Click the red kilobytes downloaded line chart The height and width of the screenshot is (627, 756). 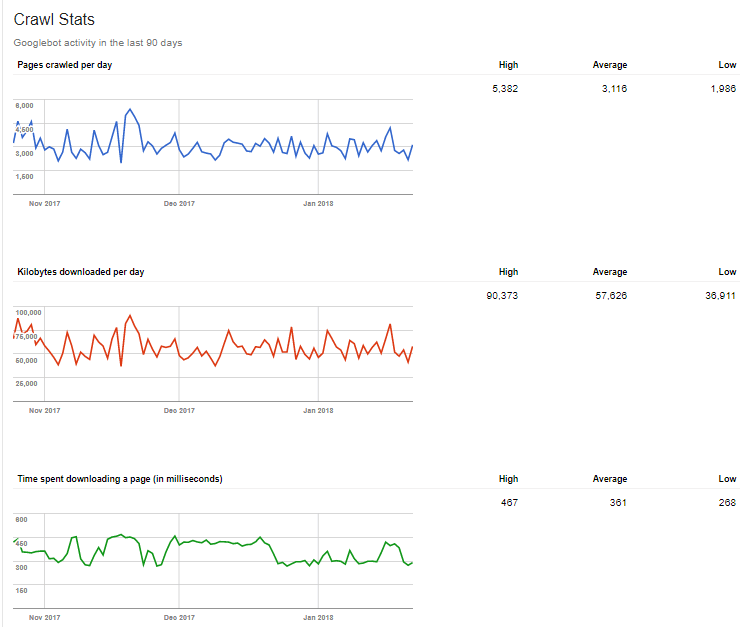tap(213, 354)
